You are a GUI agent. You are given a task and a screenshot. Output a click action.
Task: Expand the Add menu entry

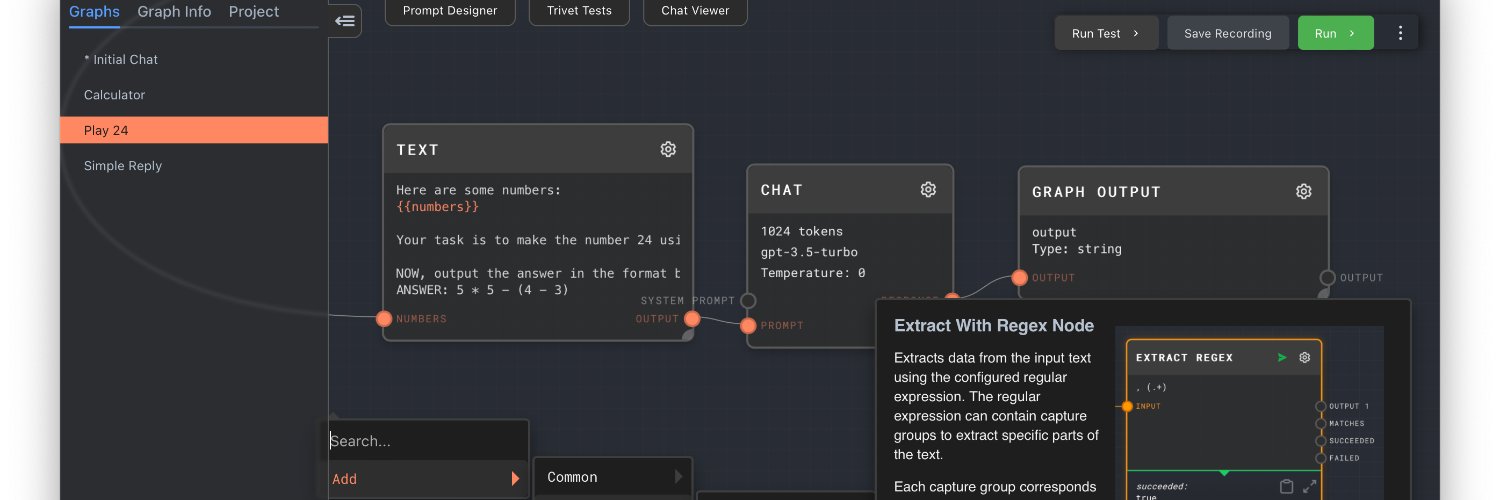click(x=428, y=479)
